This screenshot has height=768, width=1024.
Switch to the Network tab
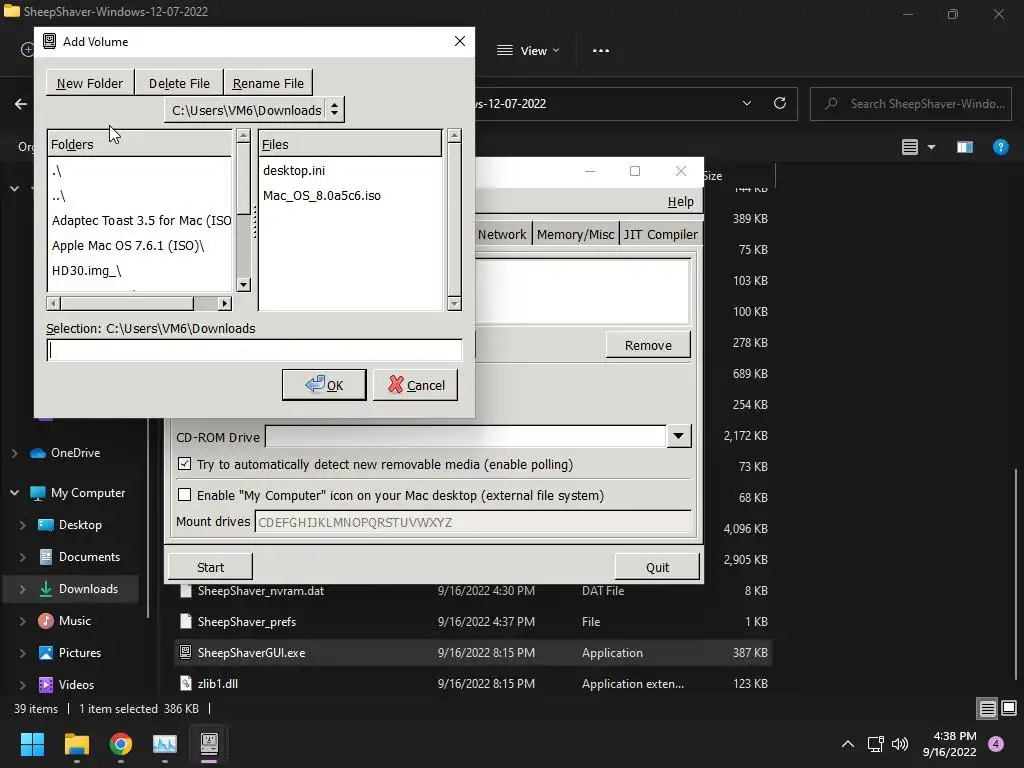[502, 234]
